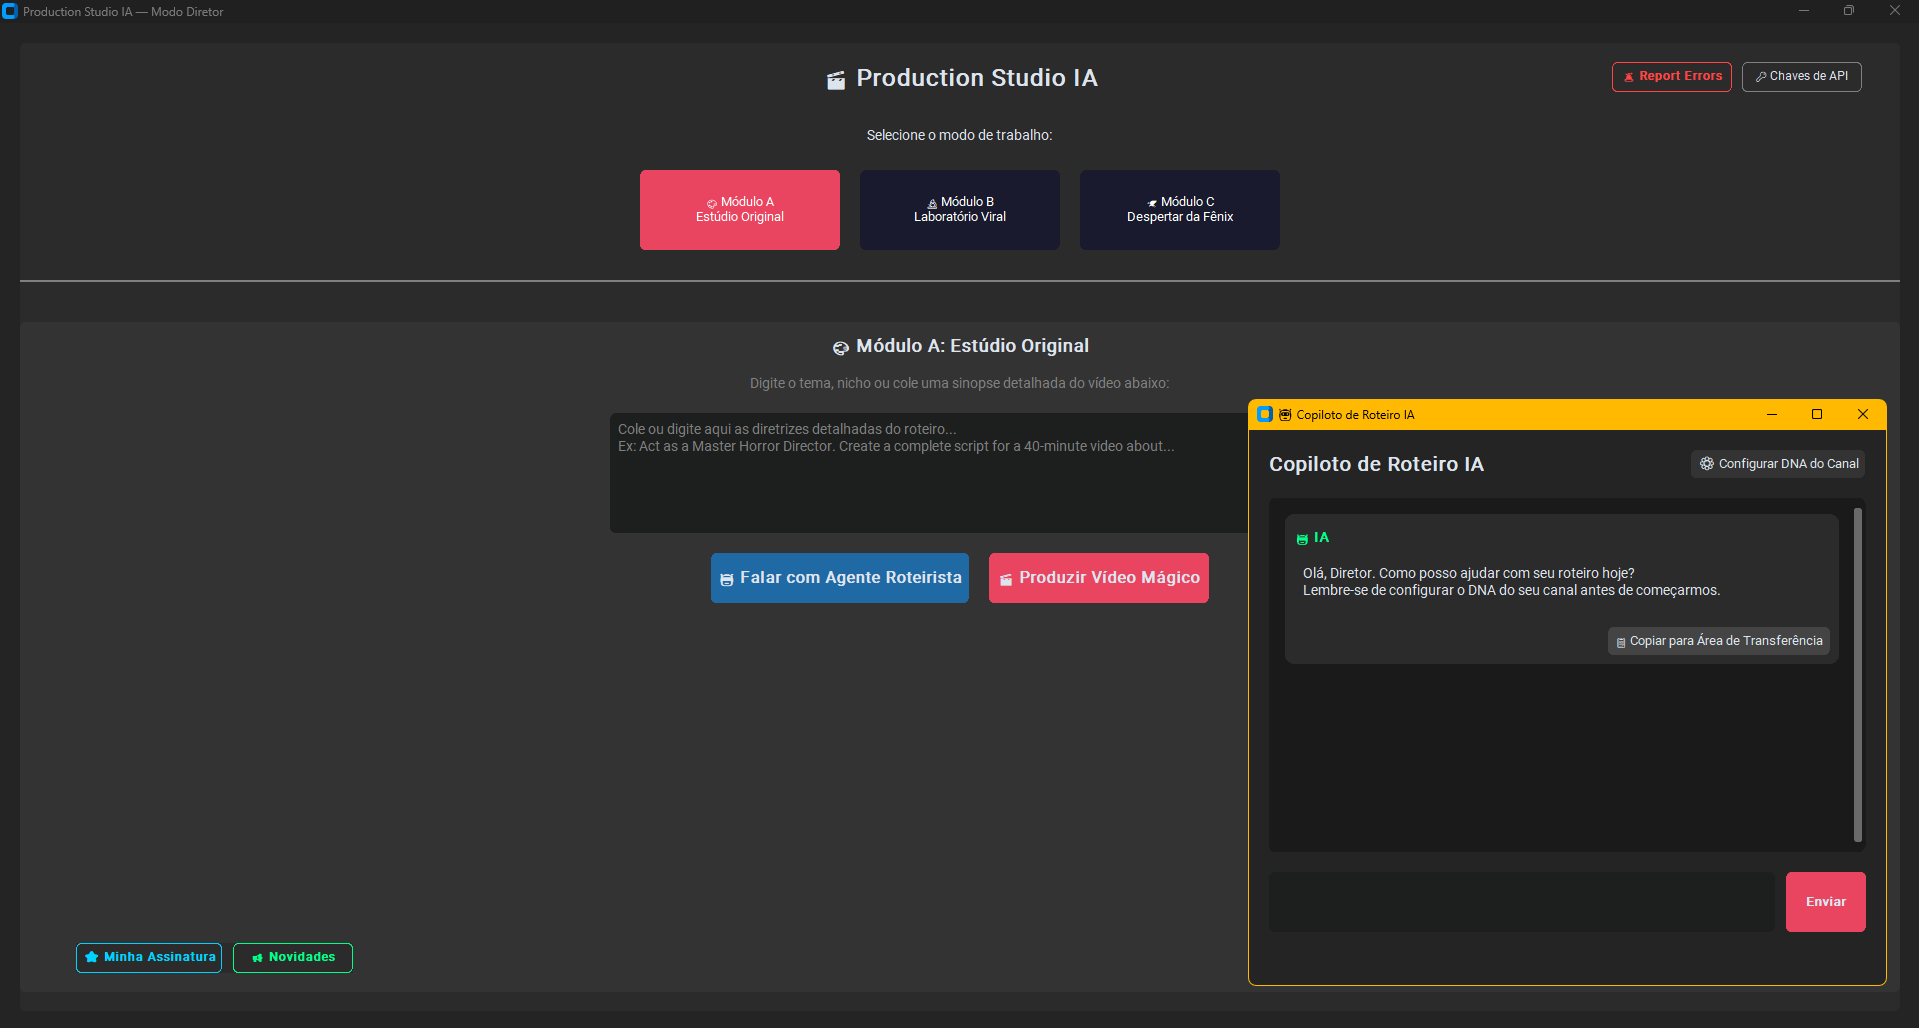Focus the Copiloto chat message input

(x=1522, y=902)
